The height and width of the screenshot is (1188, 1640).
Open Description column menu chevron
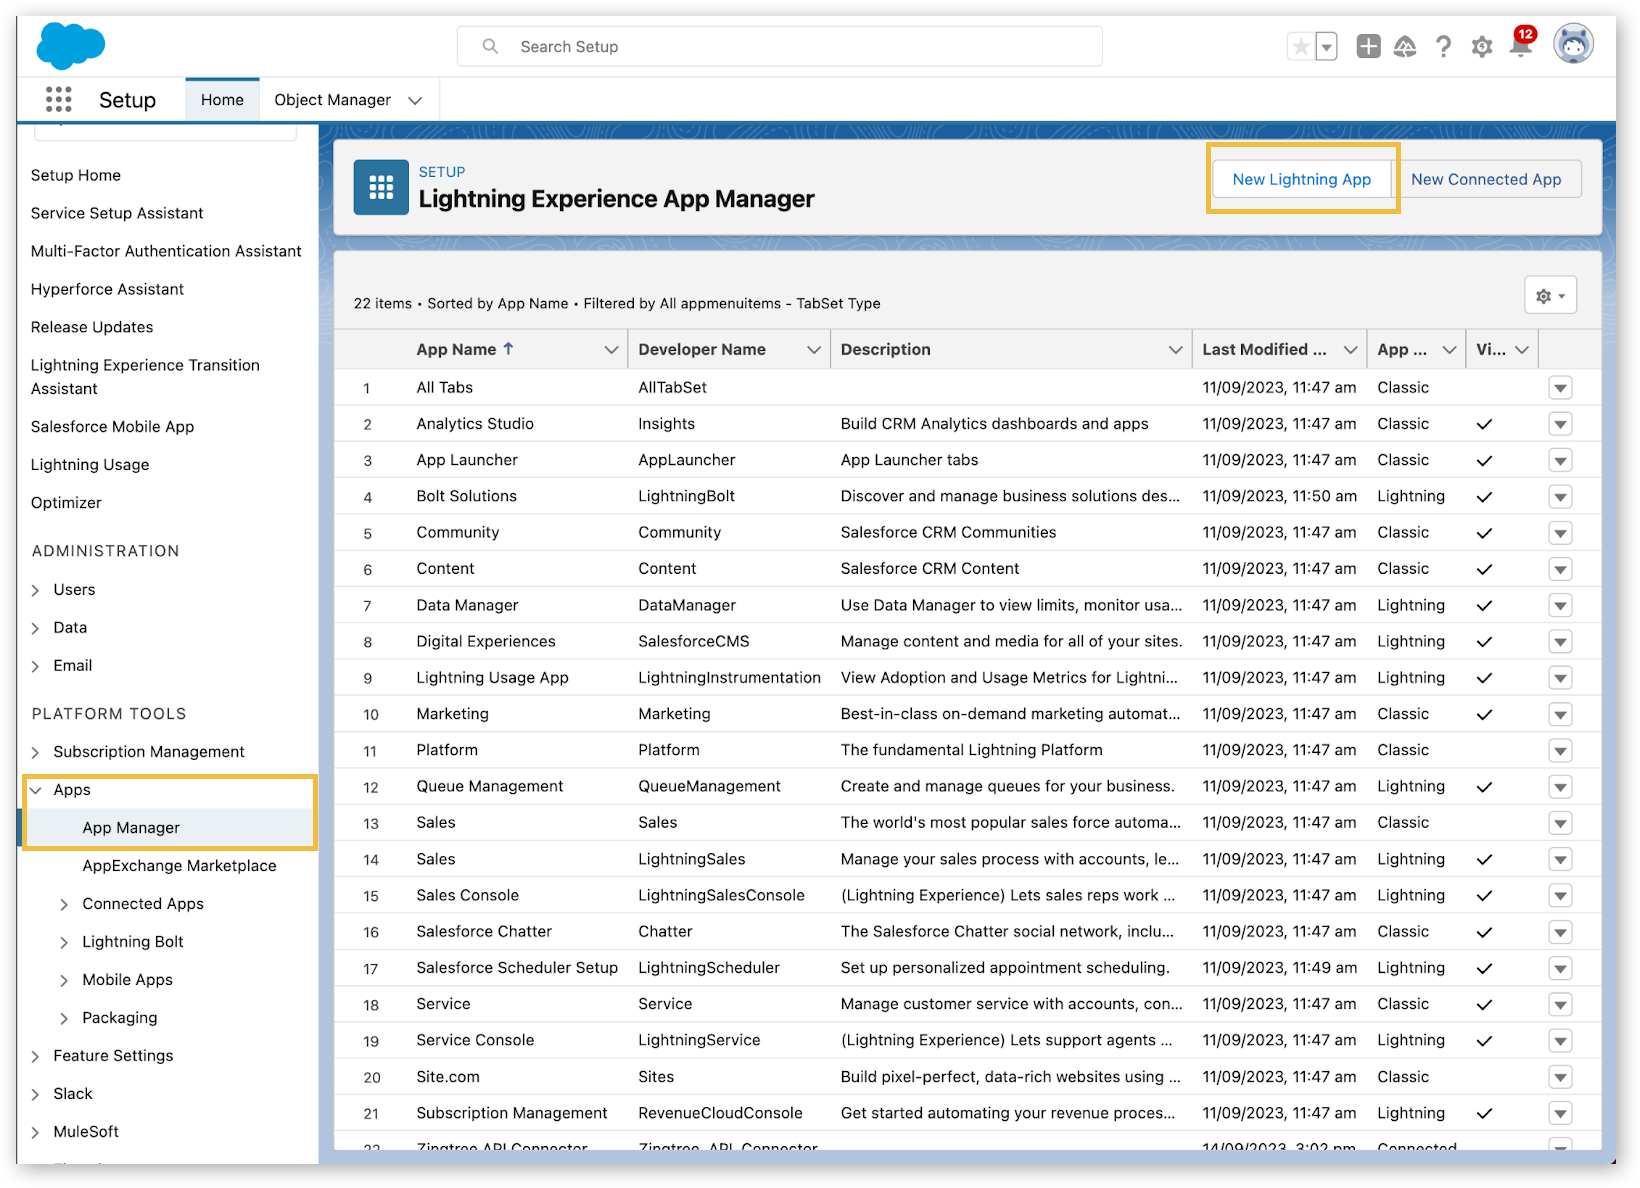point(1176,349)
